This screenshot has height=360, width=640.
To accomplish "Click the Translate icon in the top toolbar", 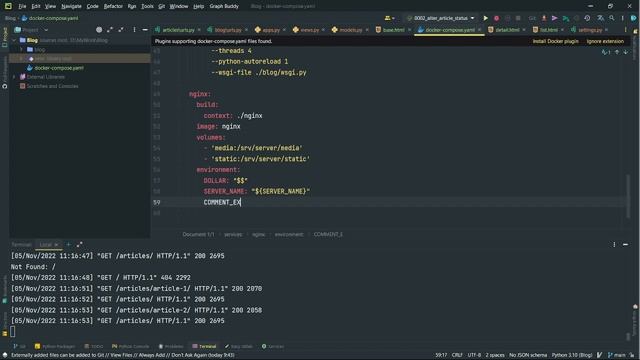I will point(600,18).
